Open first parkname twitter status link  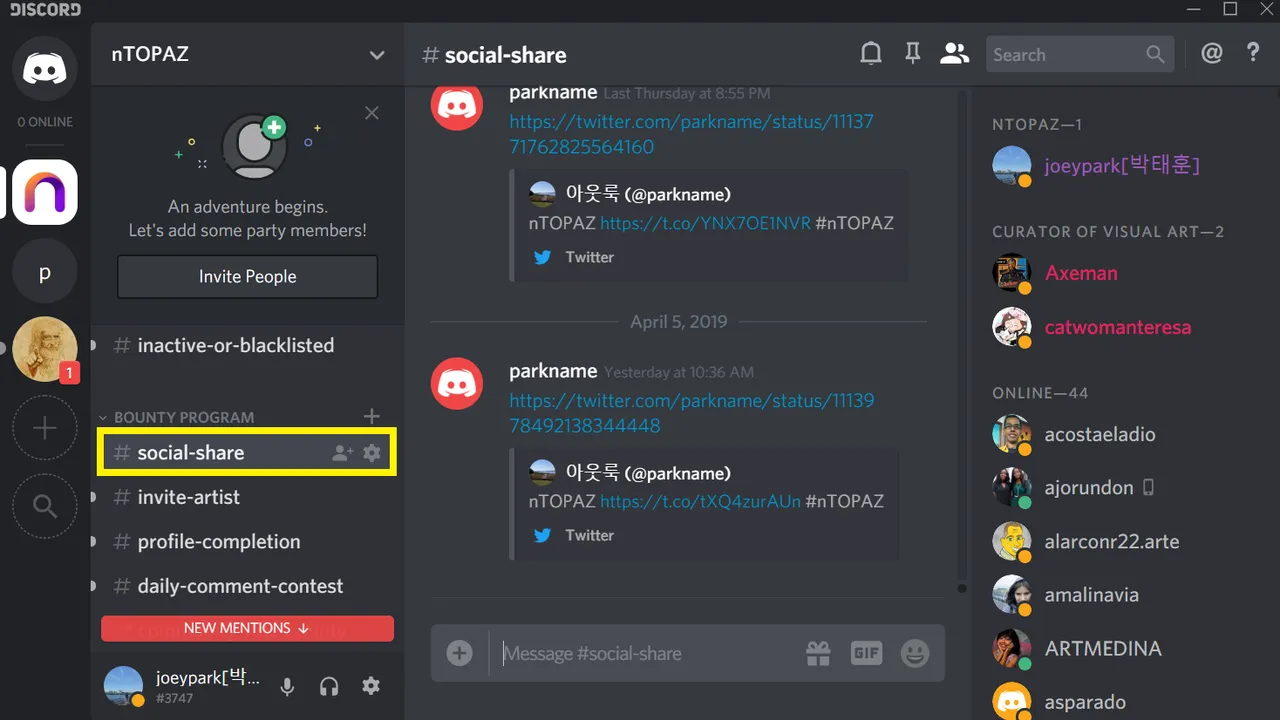[x=691, y=134]
